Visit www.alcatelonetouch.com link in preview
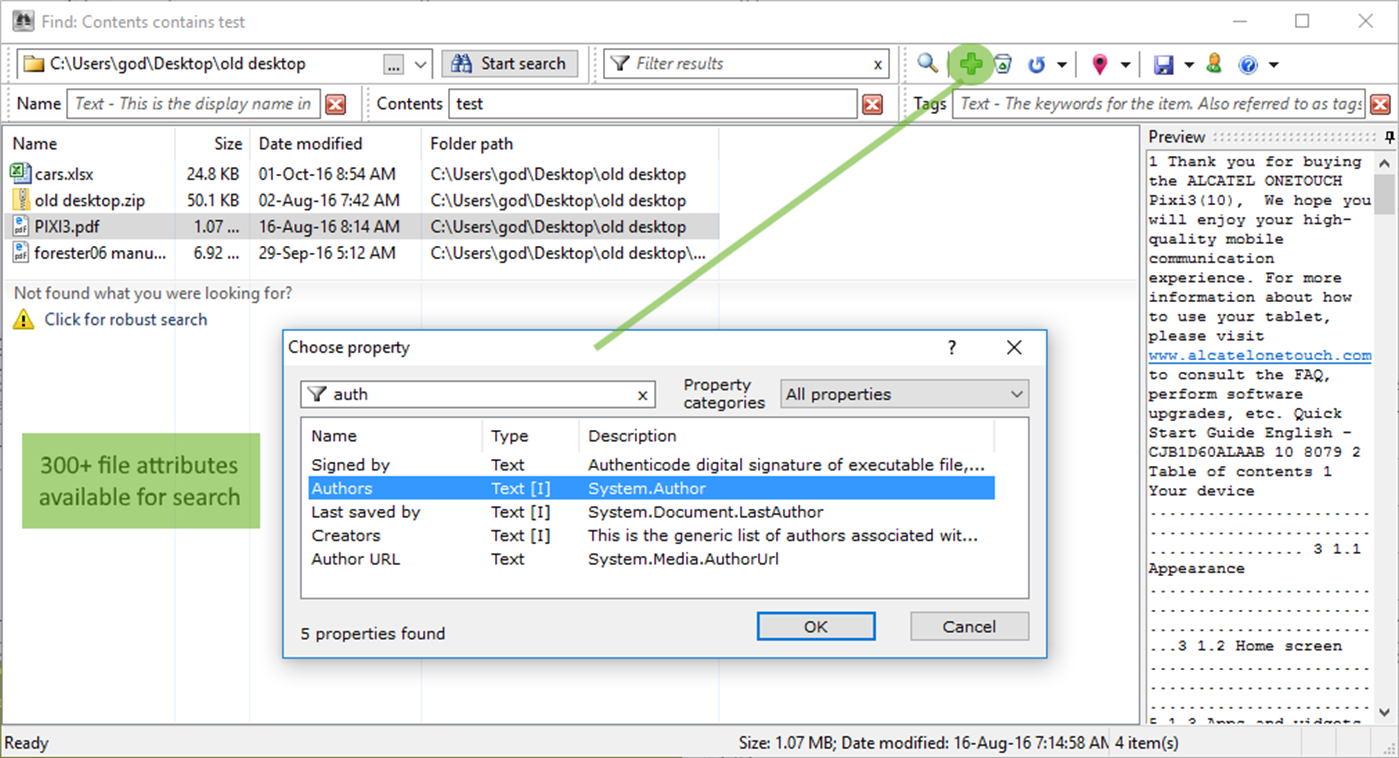This screenshot has height=758, width=1399. 1258,355
